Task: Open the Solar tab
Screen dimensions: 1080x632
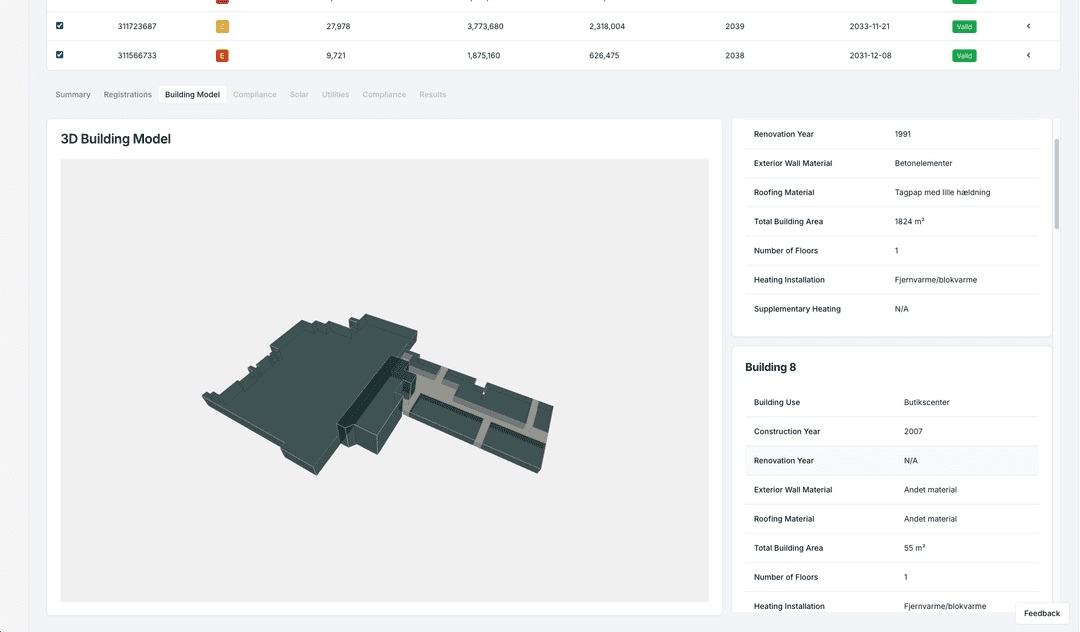Action: 299,94
